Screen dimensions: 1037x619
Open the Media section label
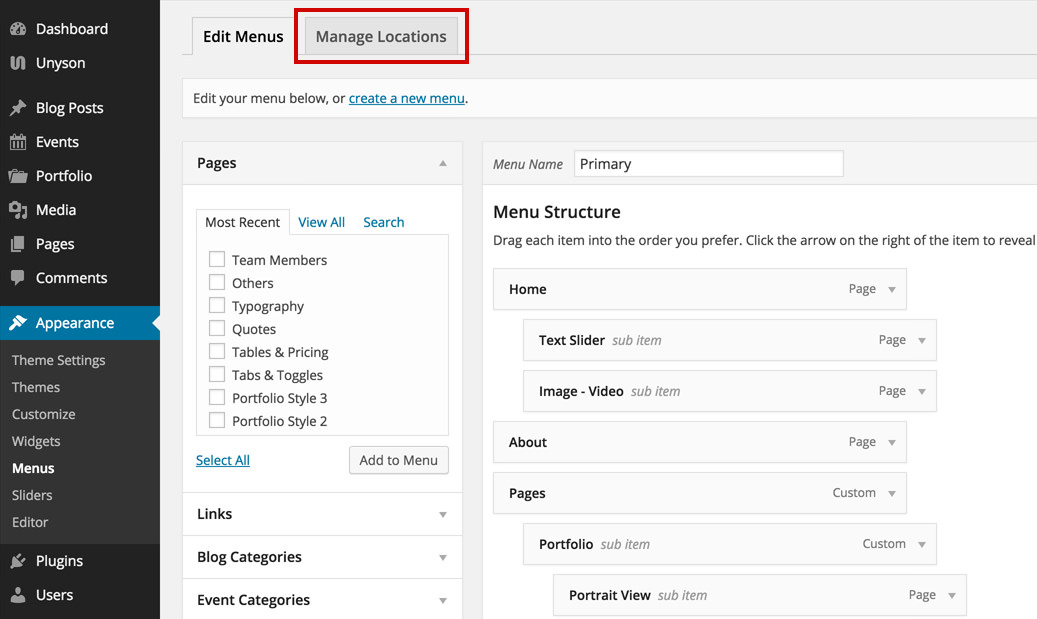click(56, 210)
